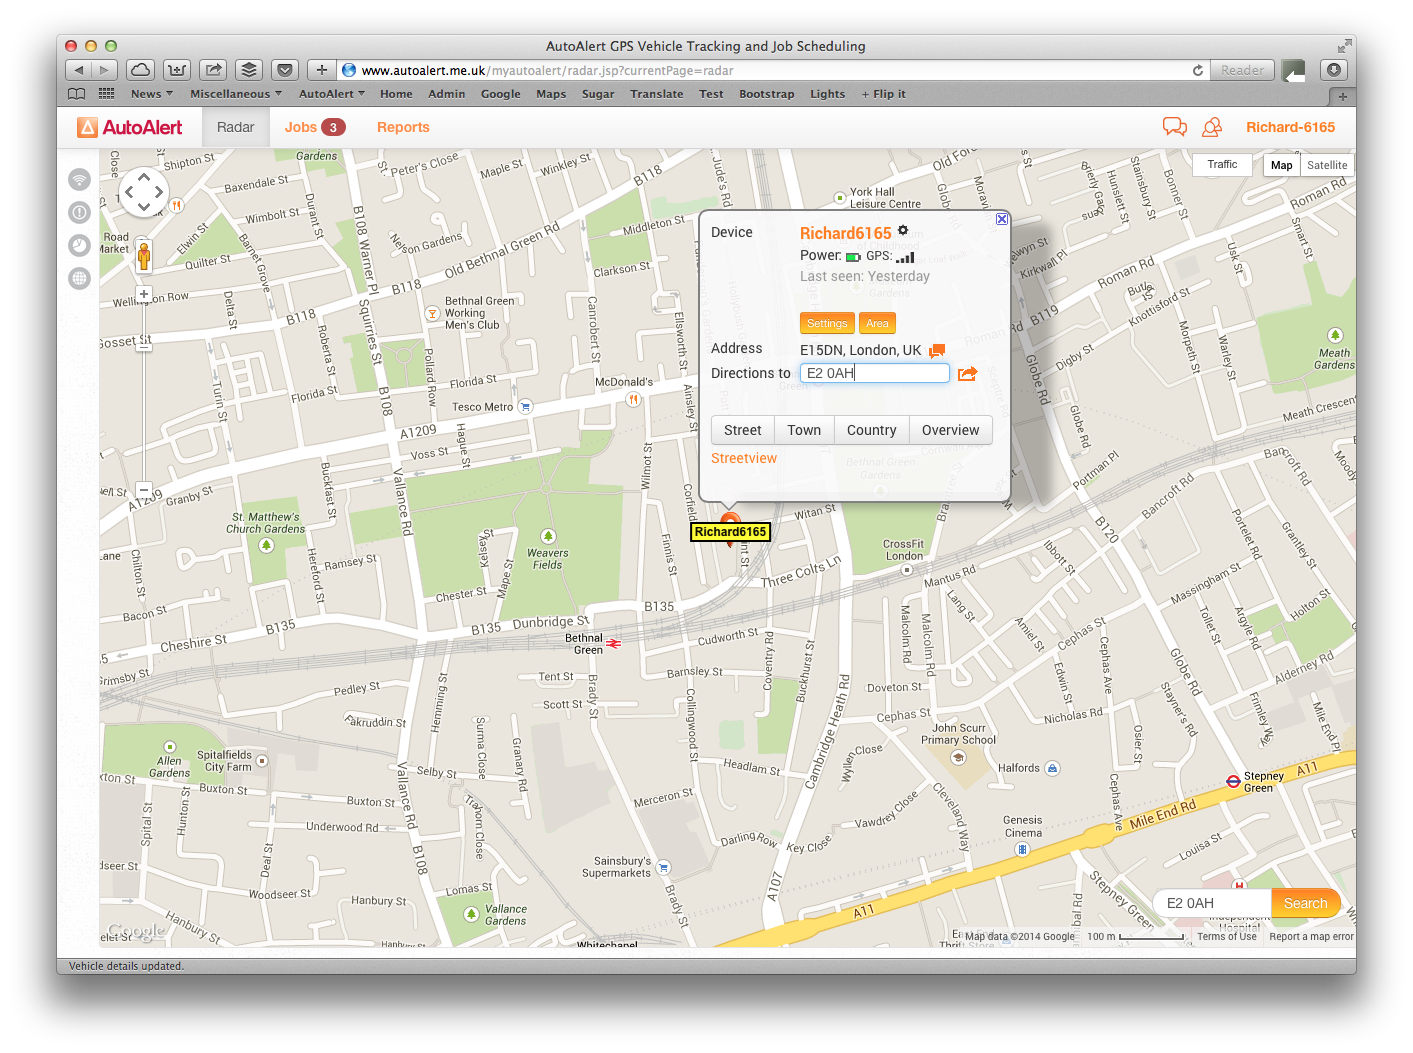Click the layers stack toolbar button
1413x1053 pixels.
click(249, 70)
